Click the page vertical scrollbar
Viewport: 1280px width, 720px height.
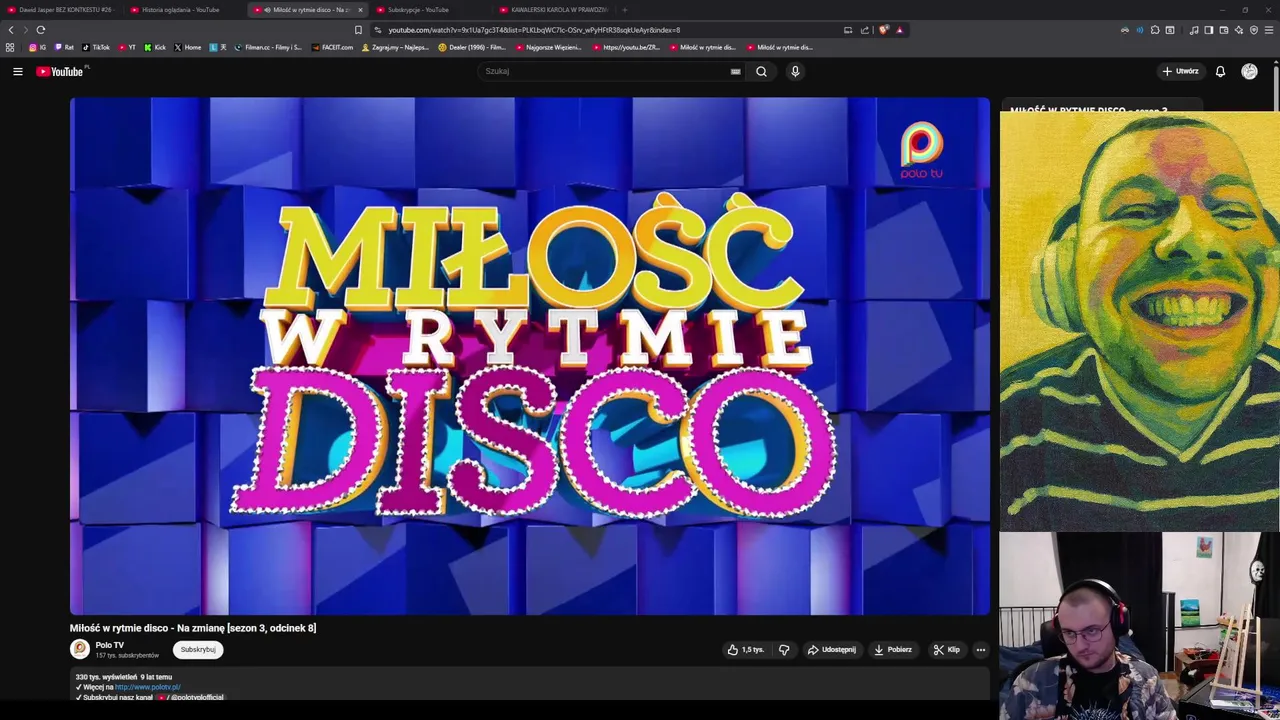(1277, 90)
